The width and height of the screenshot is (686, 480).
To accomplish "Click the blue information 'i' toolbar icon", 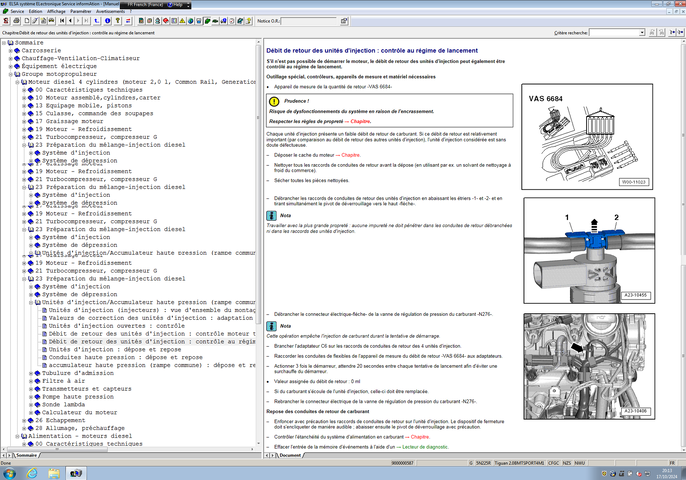I will pos(107,21).
